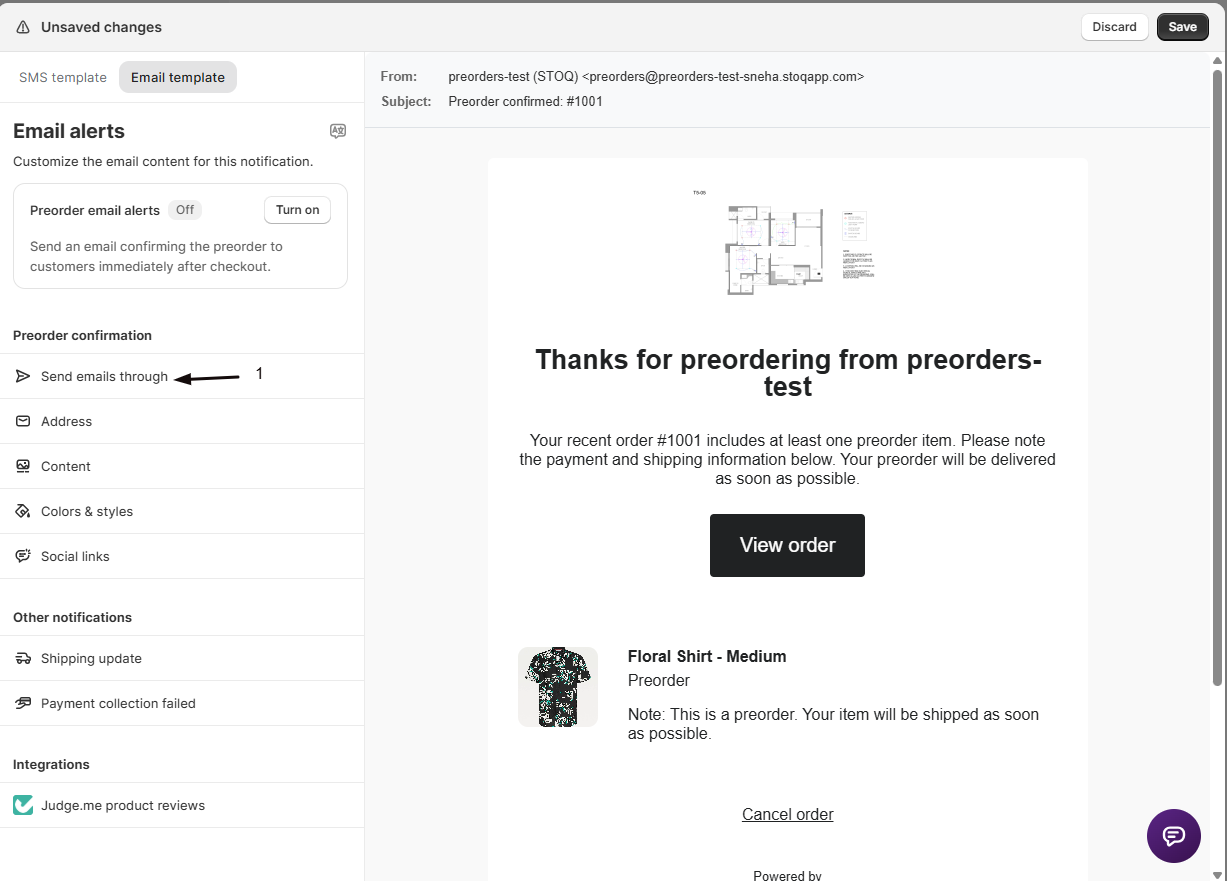Click the Floral Shirt product thumbnail
1227x881 pixels.
click(x=558, y=686)
